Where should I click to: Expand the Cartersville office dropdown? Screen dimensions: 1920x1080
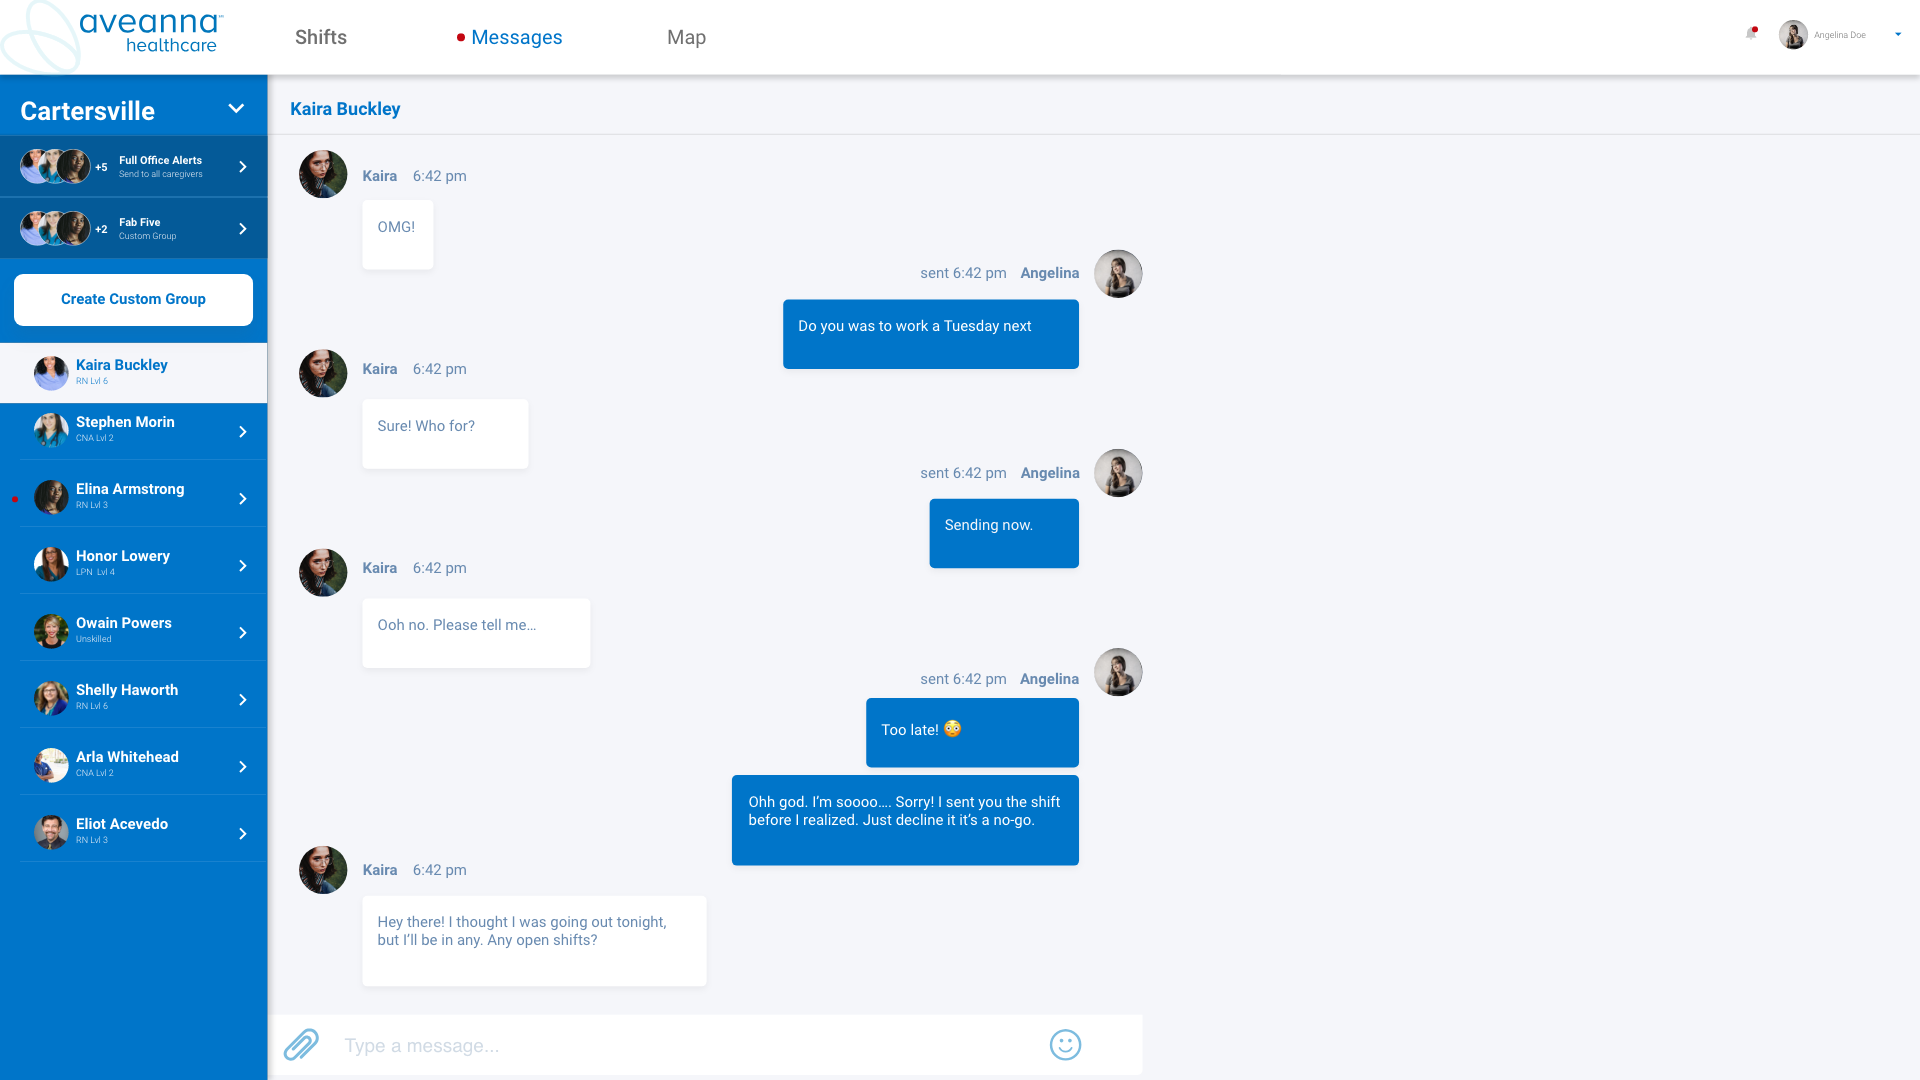(x=236, y=109)
